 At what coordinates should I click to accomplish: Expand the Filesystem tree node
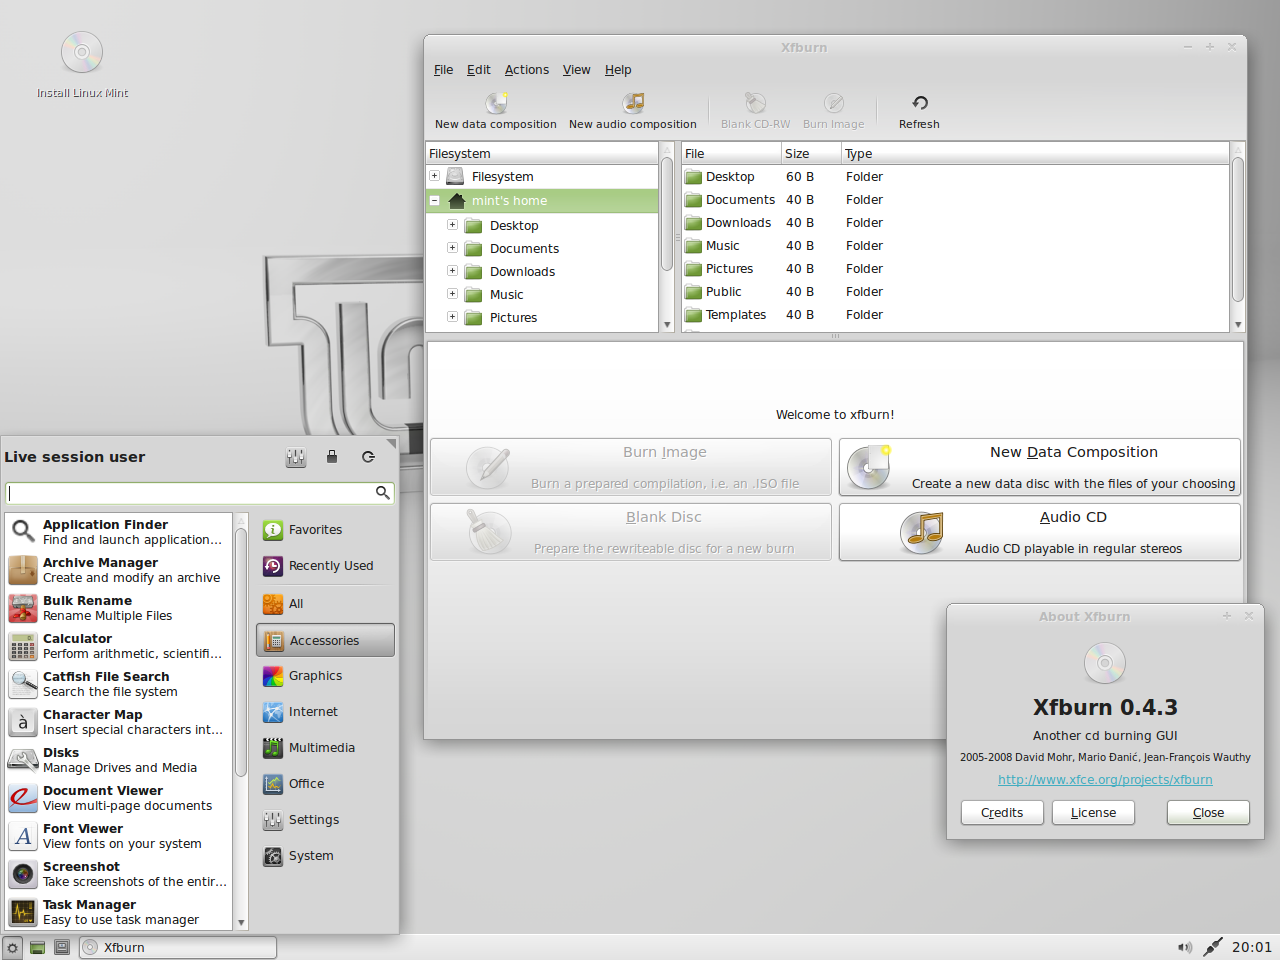point(434,176)
